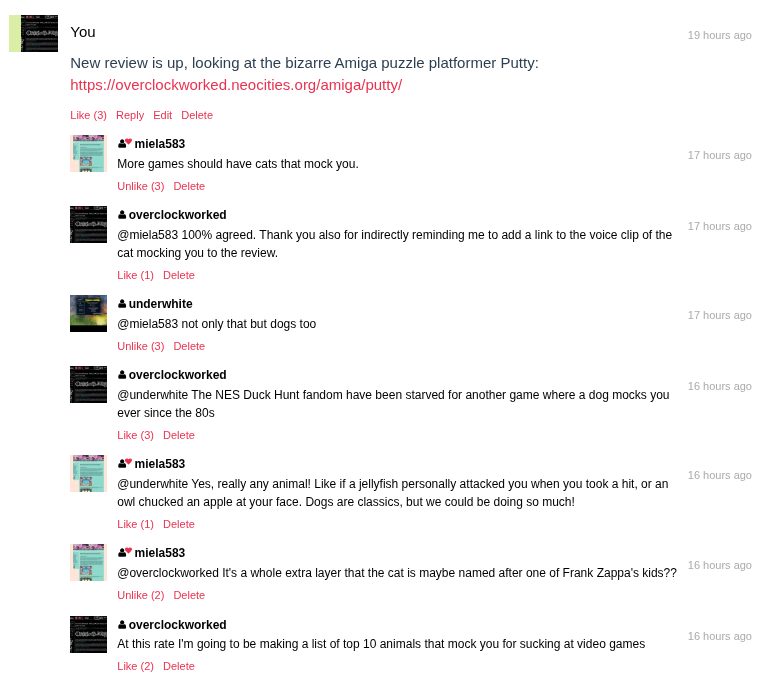
Task: Unlike the Frank Zappa's kids comment
Action: point(140,595)
